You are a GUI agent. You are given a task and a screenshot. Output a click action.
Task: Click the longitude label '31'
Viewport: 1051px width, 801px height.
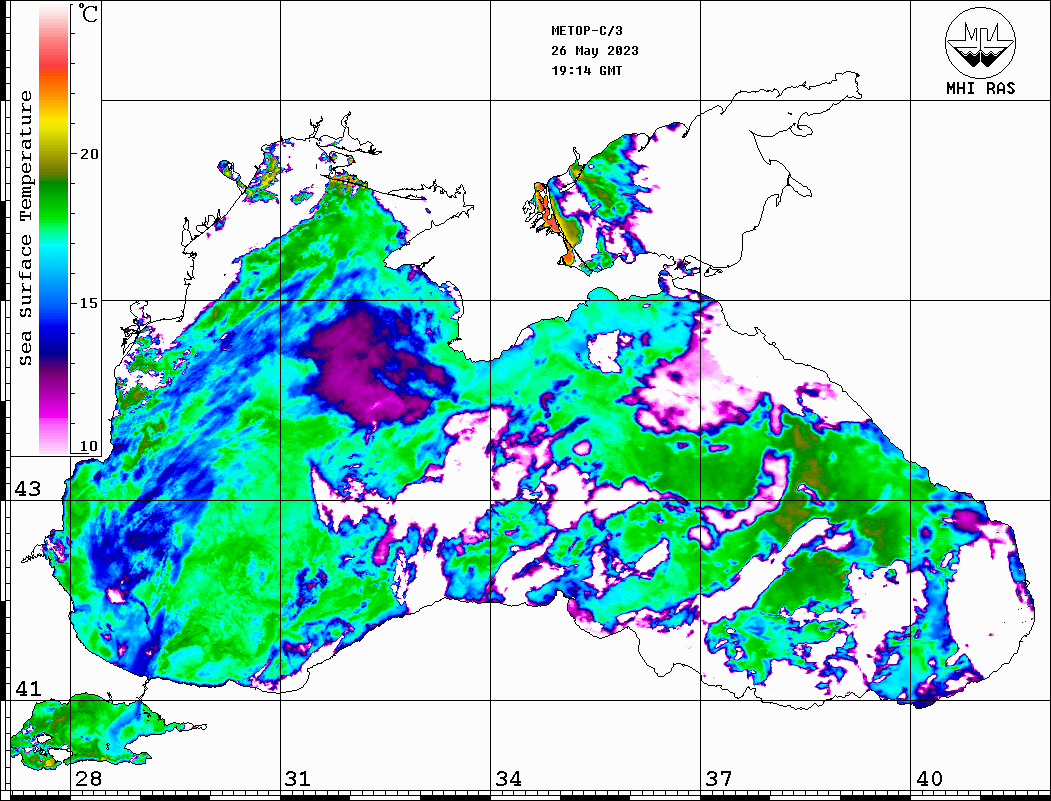point(298,778)
